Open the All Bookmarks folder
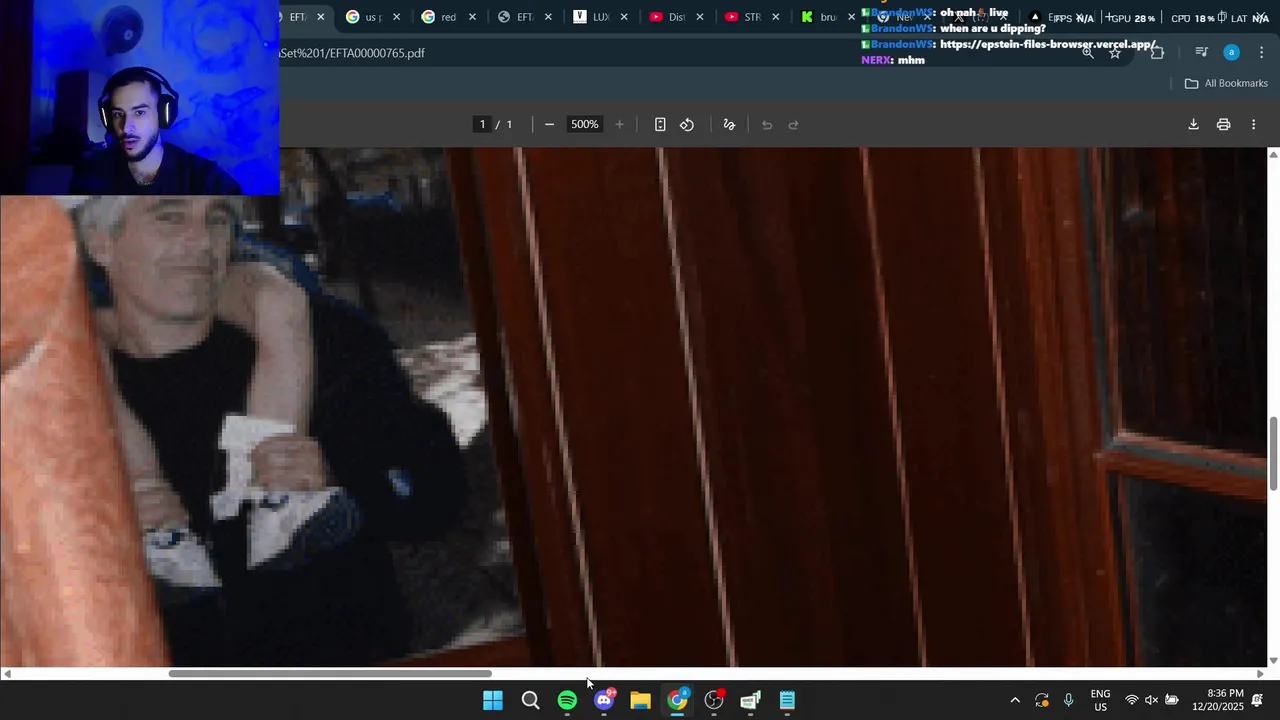This screenshot has width=1280, height=720. tap(1226, 83)
